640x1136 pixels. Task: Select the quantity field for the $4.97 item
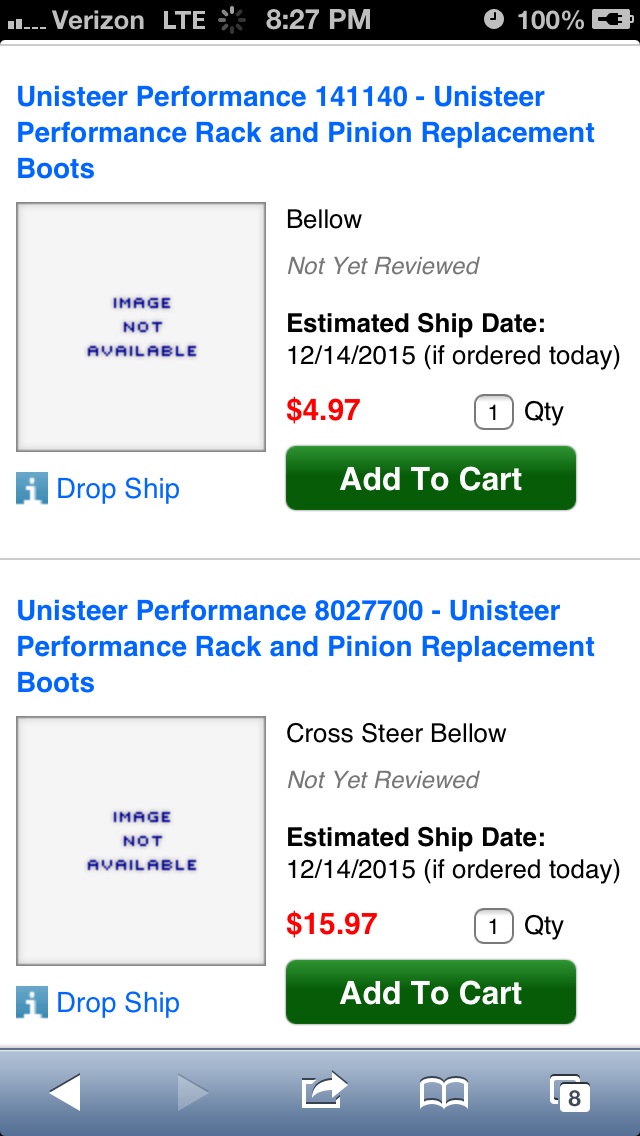[x=494, y=412]
